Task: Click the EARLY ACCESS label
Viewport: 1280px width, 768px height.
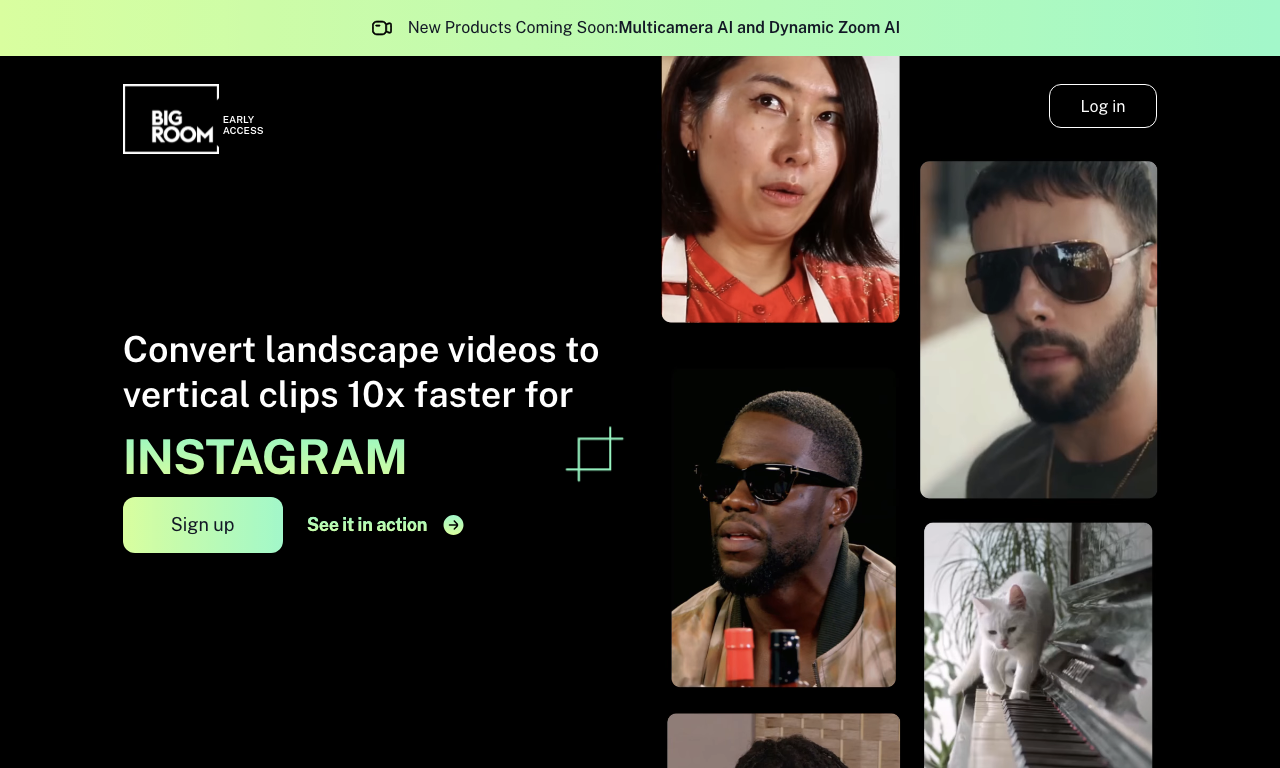Action: (243, 125)
